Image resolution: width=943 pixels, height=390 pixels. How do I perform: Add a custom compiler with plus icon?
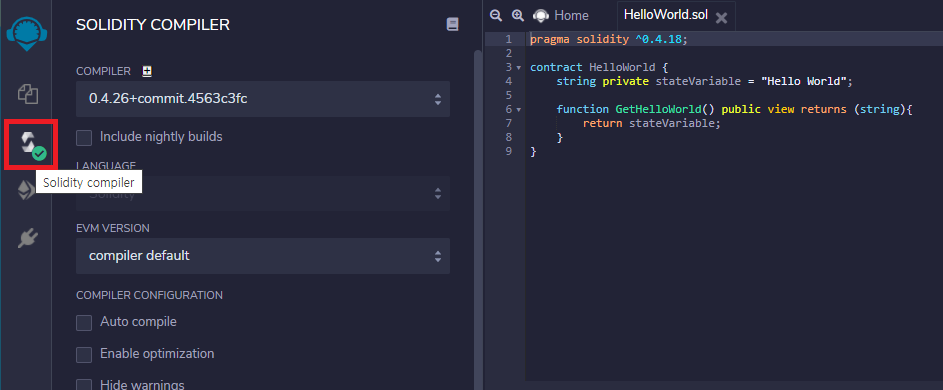[147, 71]
